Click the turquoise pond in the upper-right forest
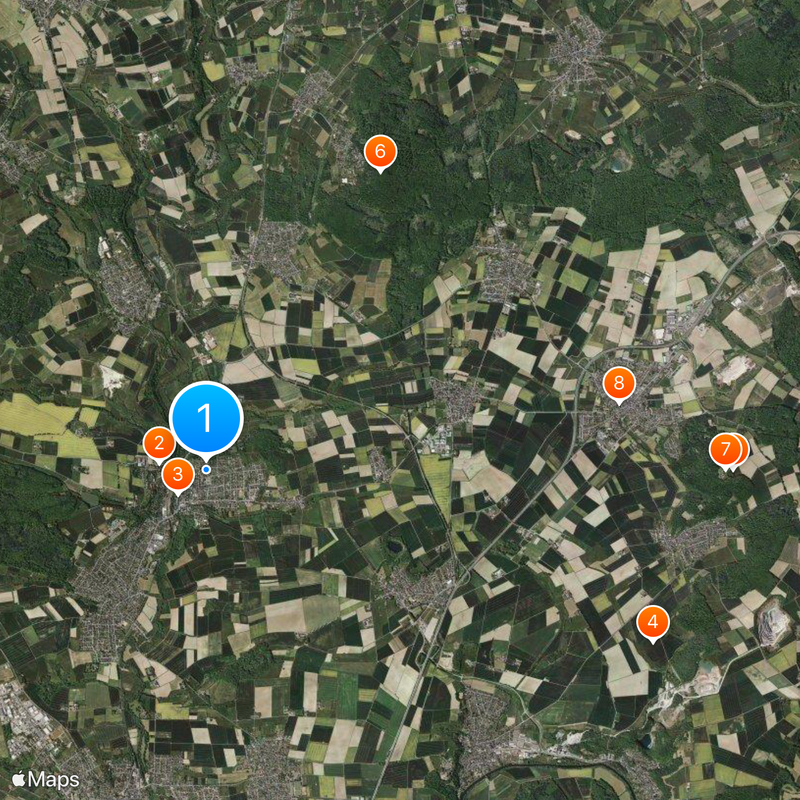Viewport: 800px width, 800px height. pyautogui.click(x=618, y=164)
